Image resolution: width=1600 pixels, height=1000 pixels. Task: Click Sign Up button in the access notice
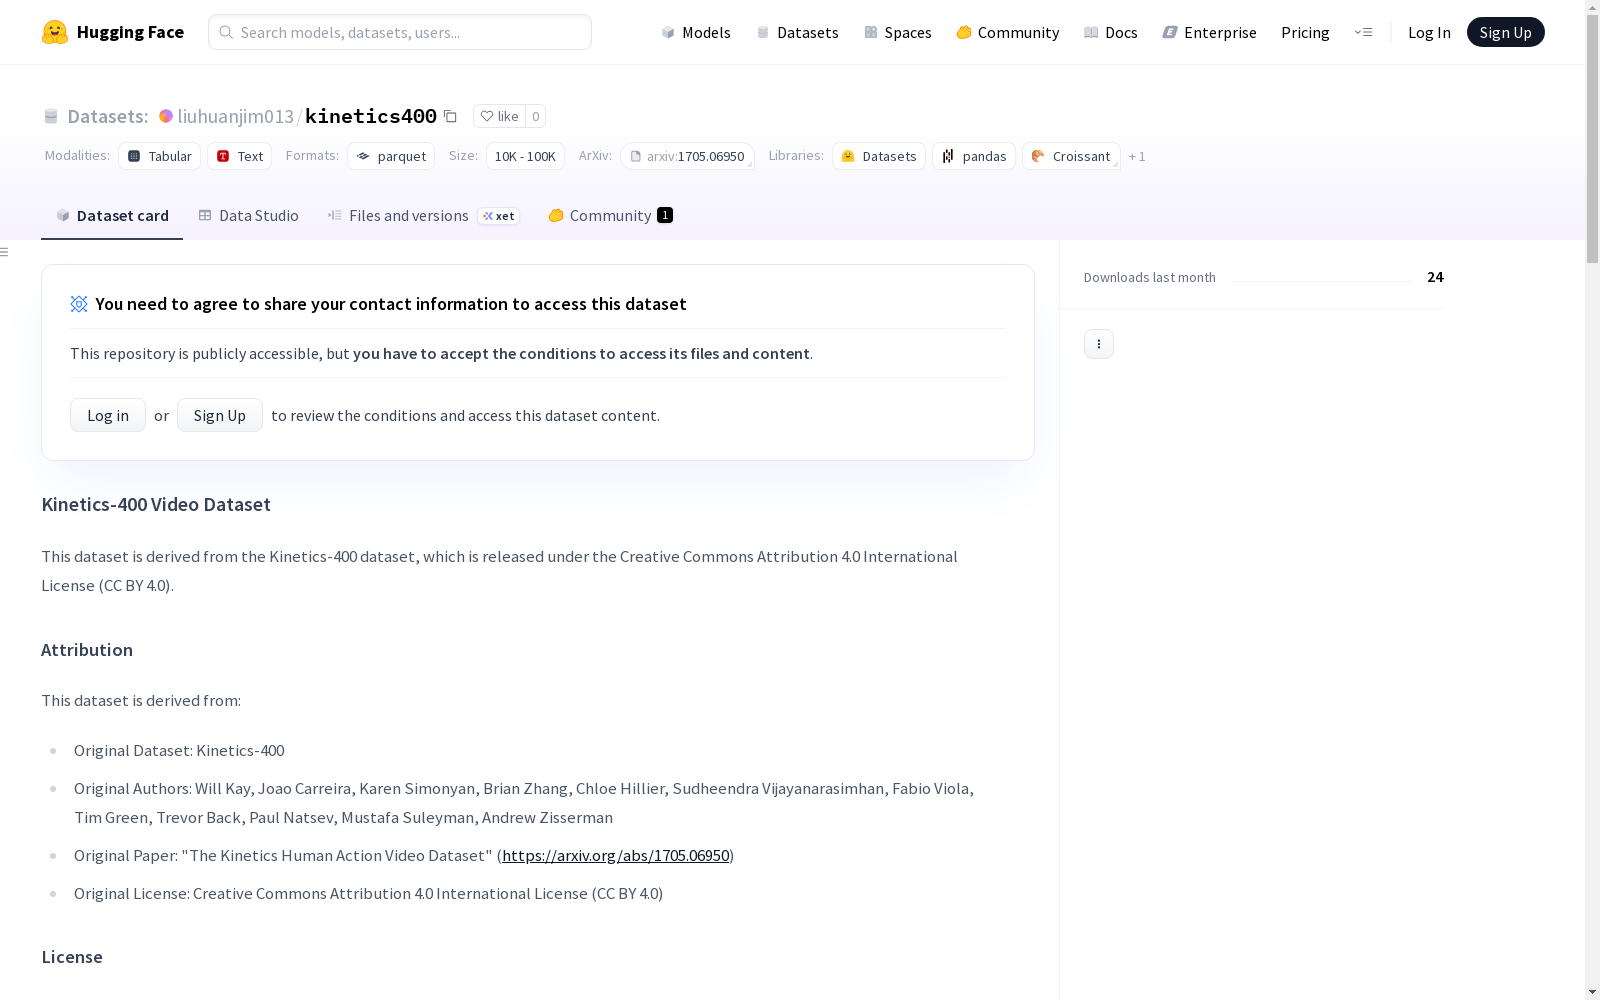(220, 415)
